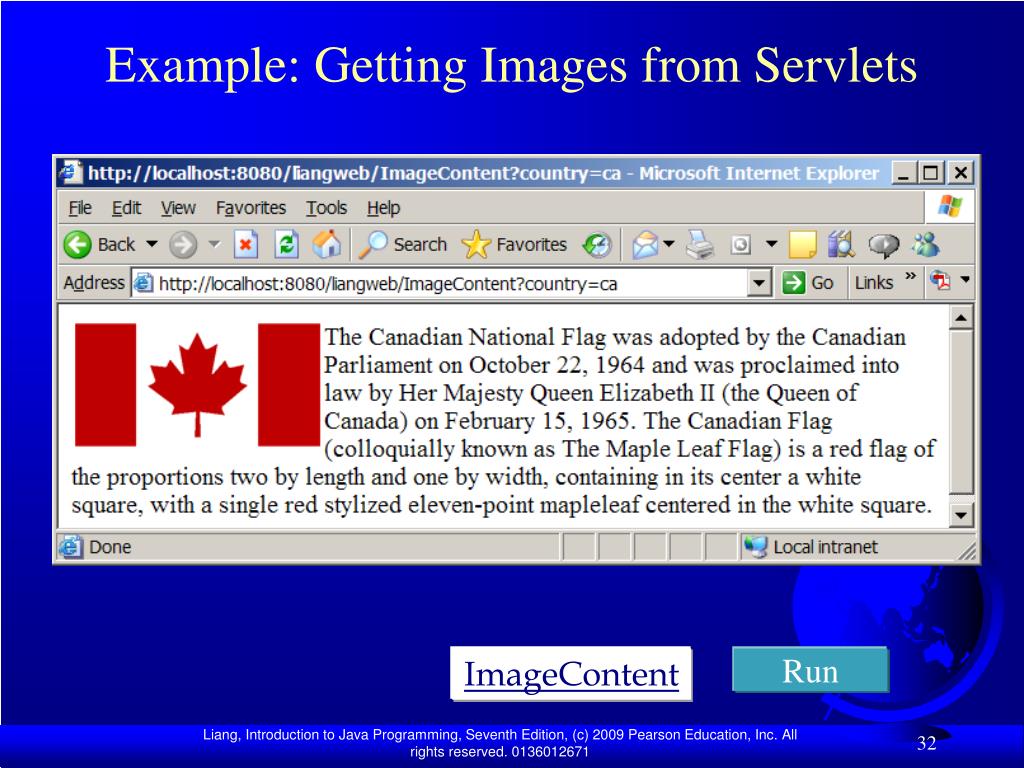Click the page icon in address field
Viewport: 1024px width, 768px height.
click(x=144, y=283)
